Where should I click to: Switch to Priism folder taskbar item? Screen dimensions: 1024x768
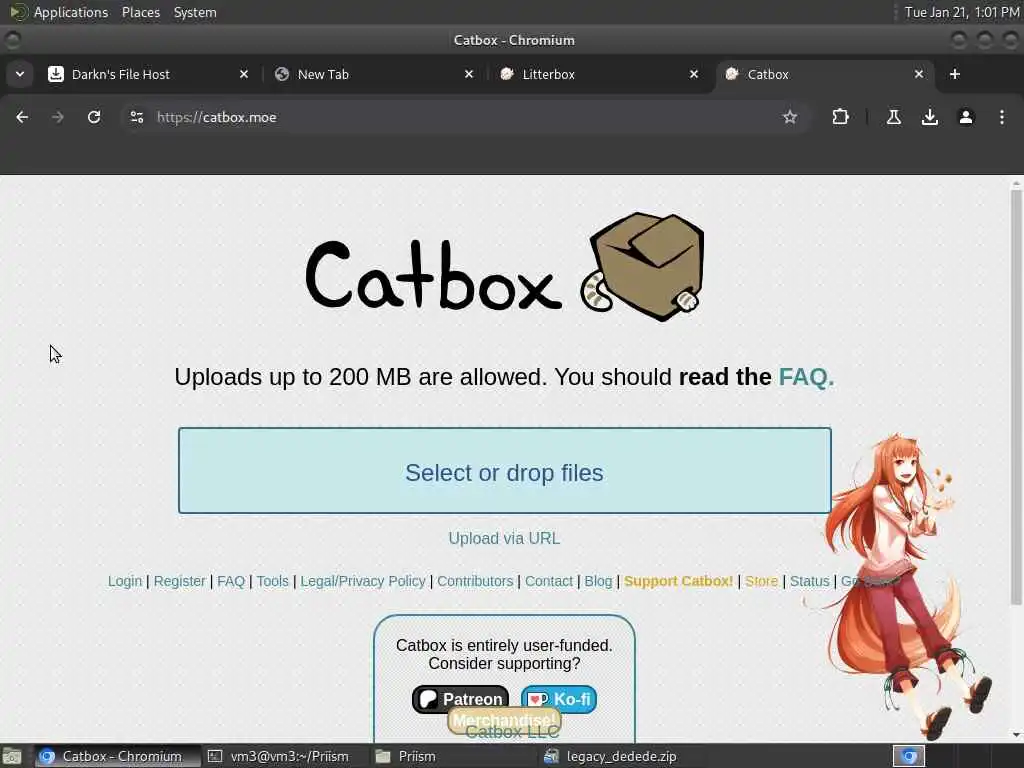(x=454, y=756)
